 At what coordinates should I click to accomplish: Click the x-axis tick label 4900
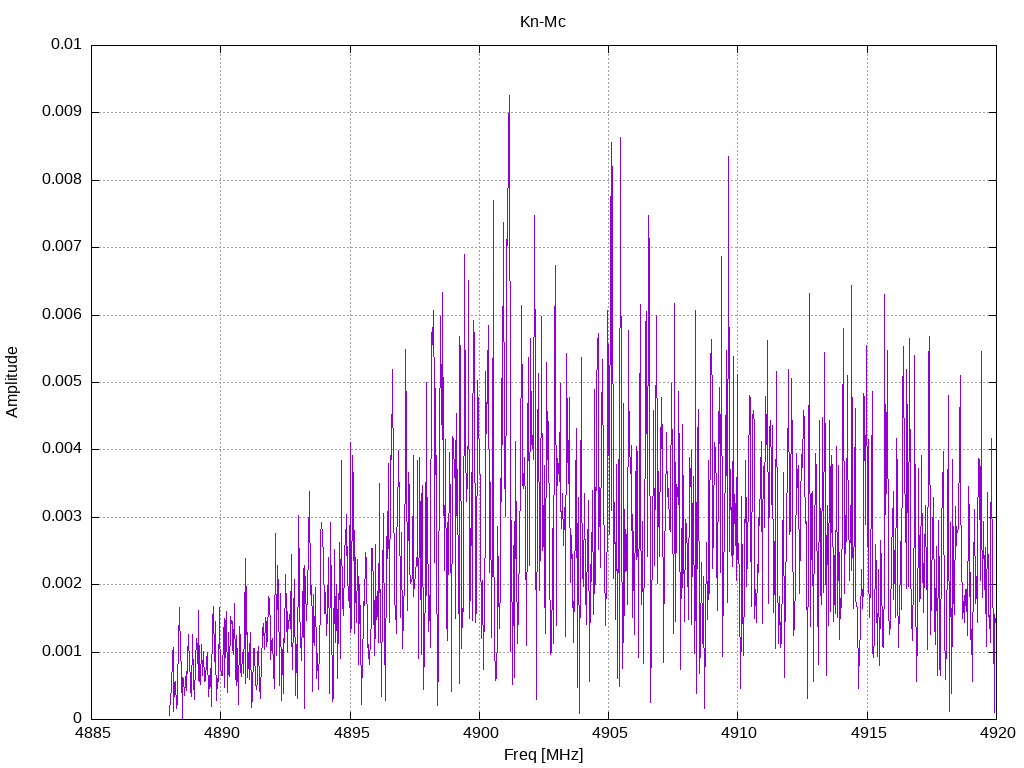point(480,733)
